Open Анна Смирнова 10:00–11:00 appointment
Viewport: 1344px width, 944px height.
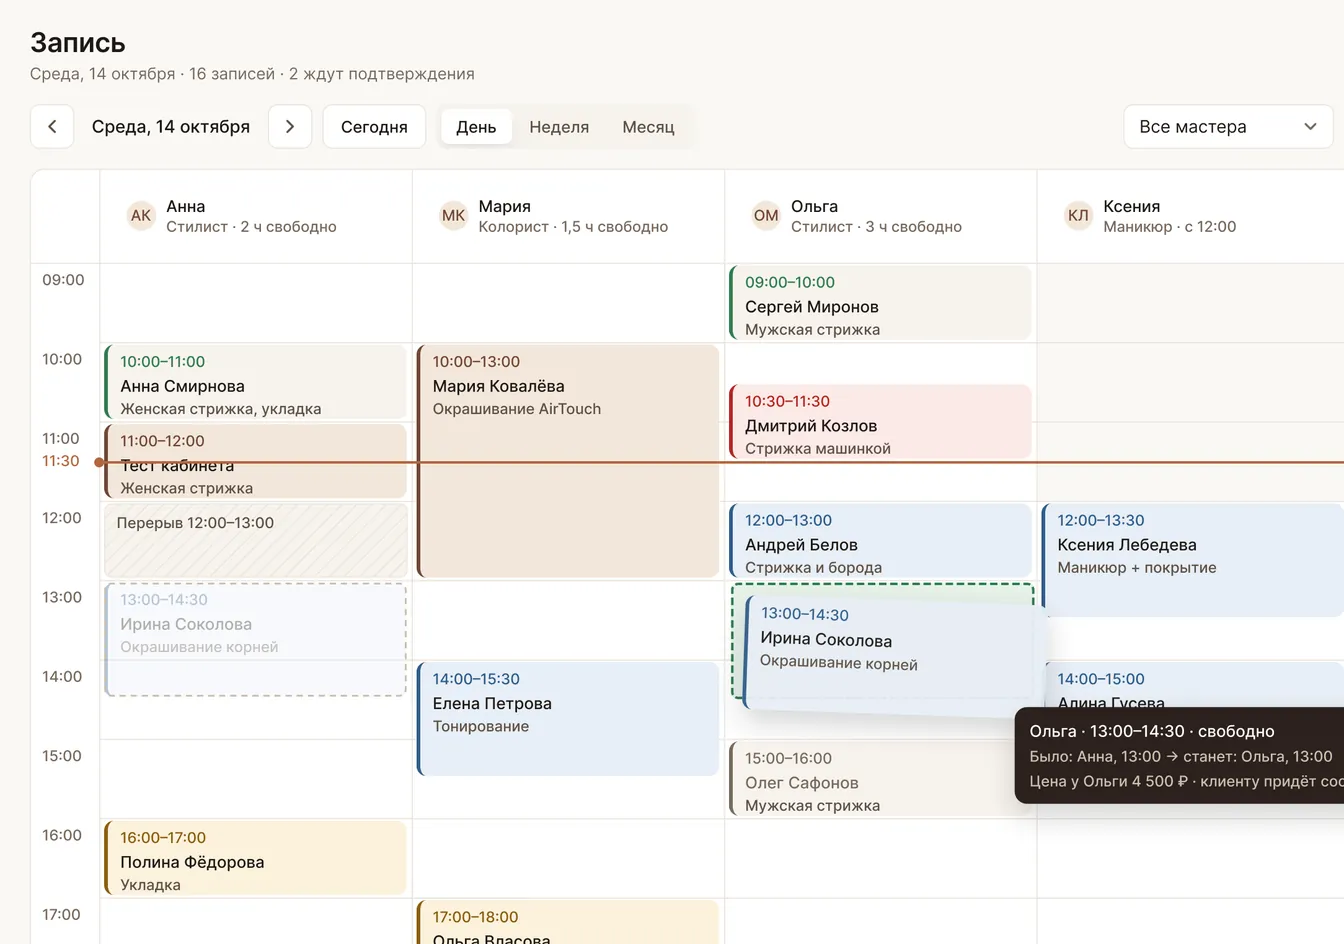coord(255,382)
